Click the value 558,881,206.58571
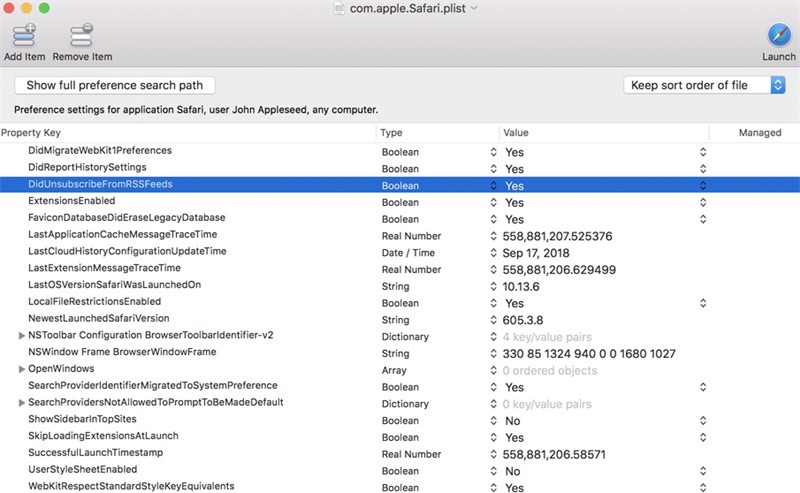This screenshot has width=800, height=493. coord(554,455)
